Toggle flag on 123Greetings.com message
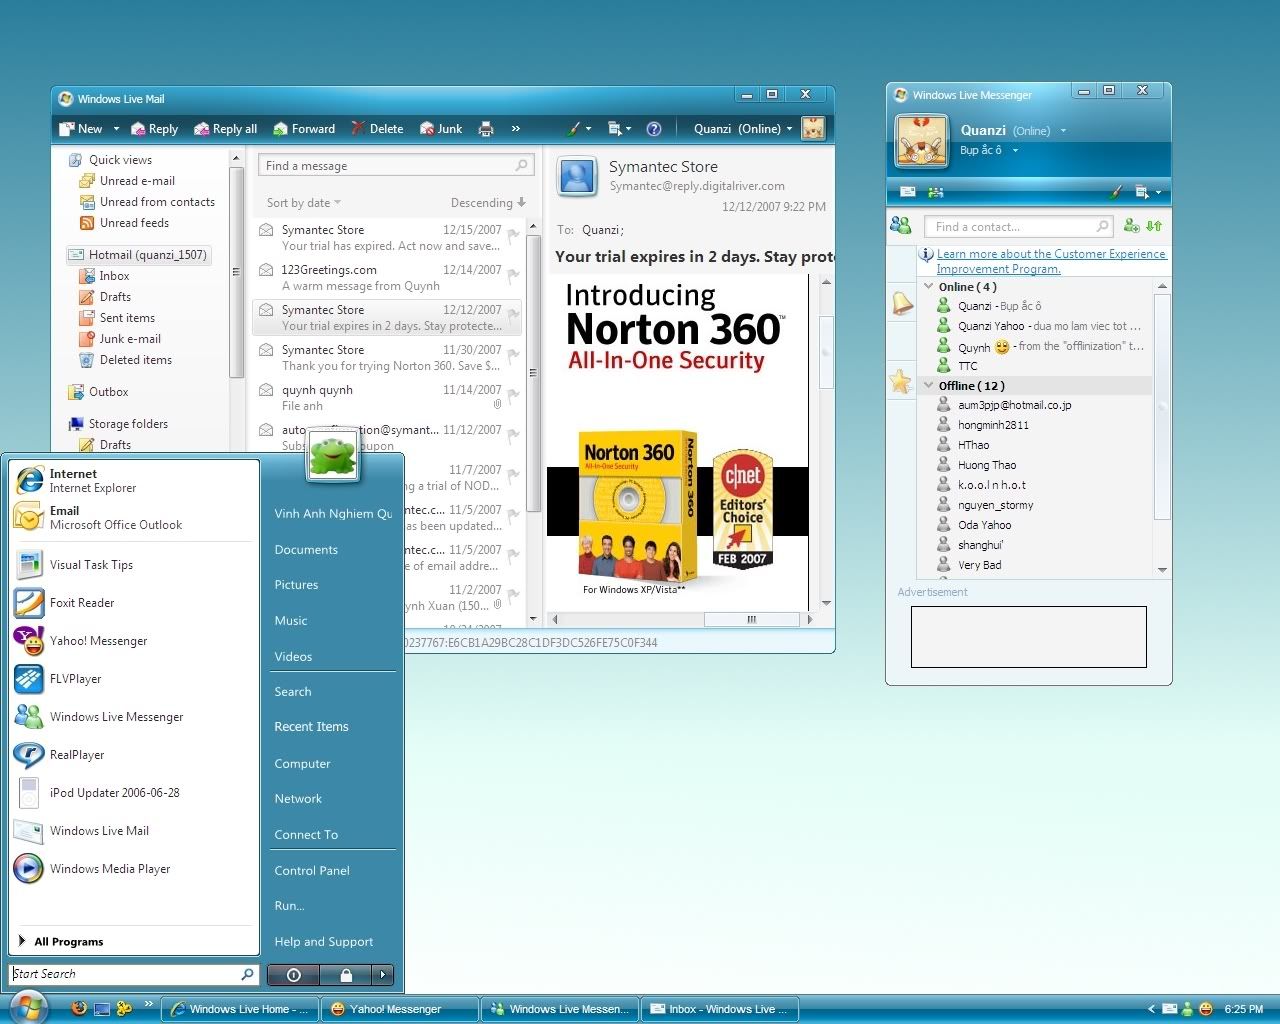 (513, 276)
